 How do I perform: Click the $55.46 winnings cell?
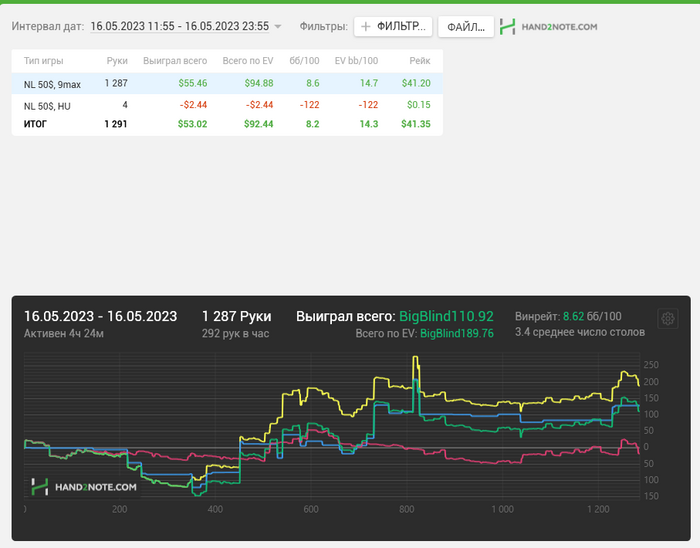coord(193,83)
